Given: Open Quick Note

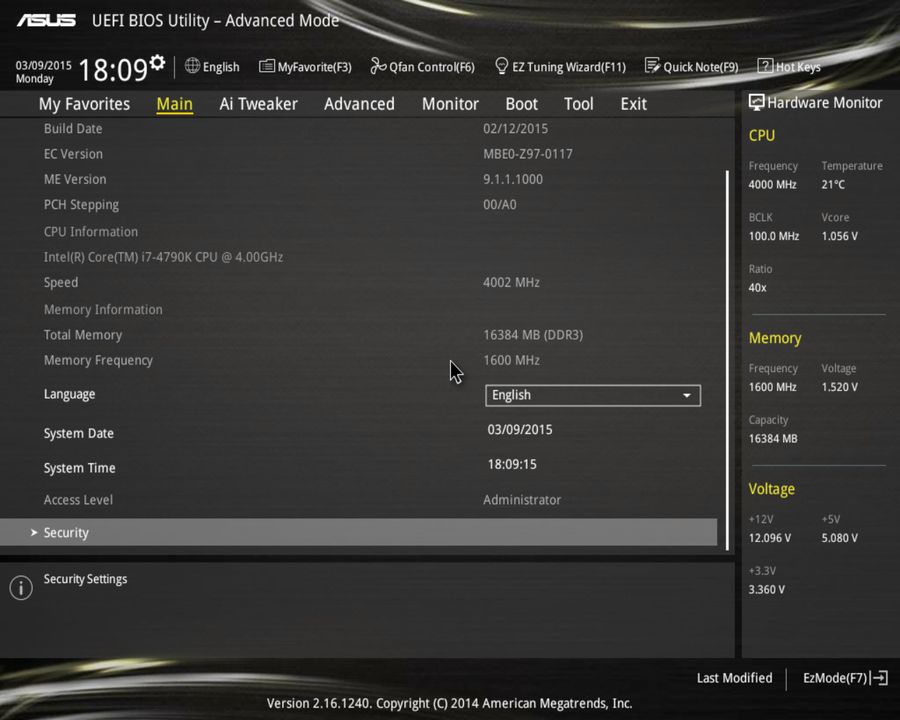Looking at the screenshot, I should 692,66.
